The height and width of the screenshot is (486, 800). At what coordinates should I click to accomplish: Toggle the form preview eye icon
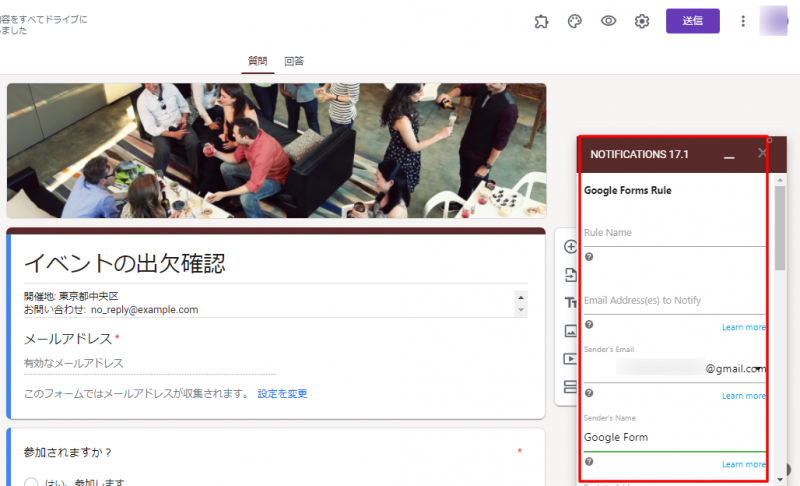click(x=608, y=21)
